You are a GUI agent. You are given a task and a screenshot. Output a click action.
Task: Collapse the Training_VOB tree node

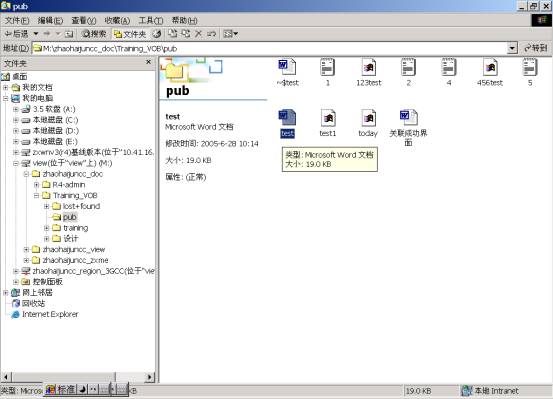(36, 195)
